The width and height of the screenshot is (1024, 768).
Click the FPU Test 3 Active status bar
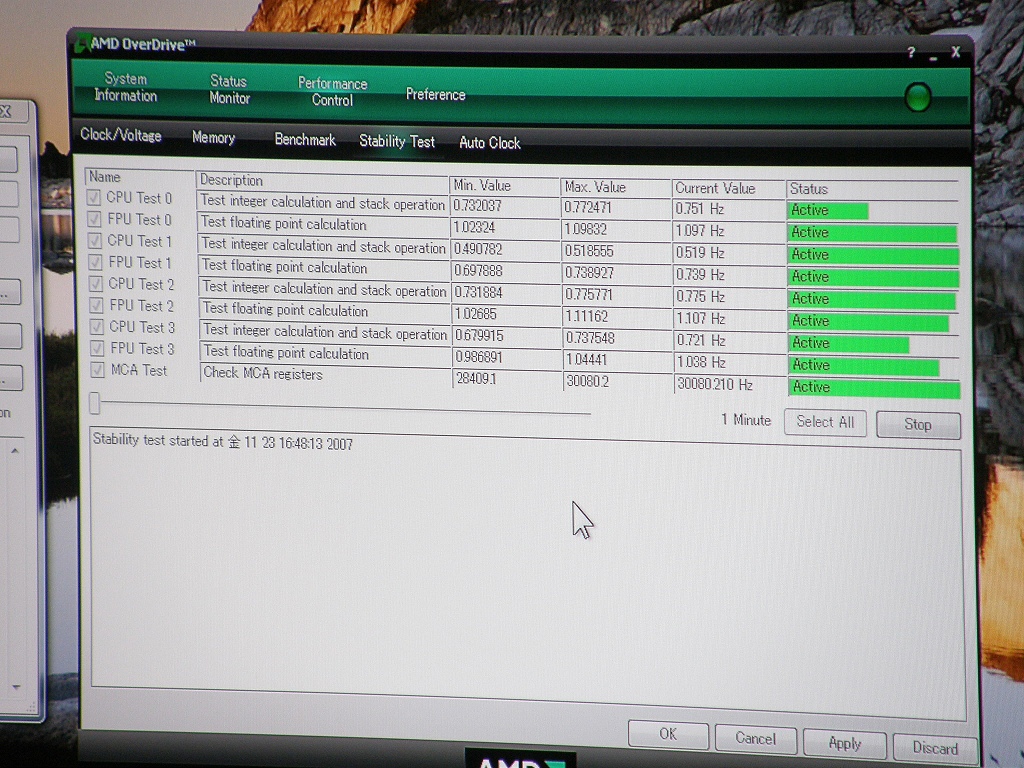[x=865, y=365]
